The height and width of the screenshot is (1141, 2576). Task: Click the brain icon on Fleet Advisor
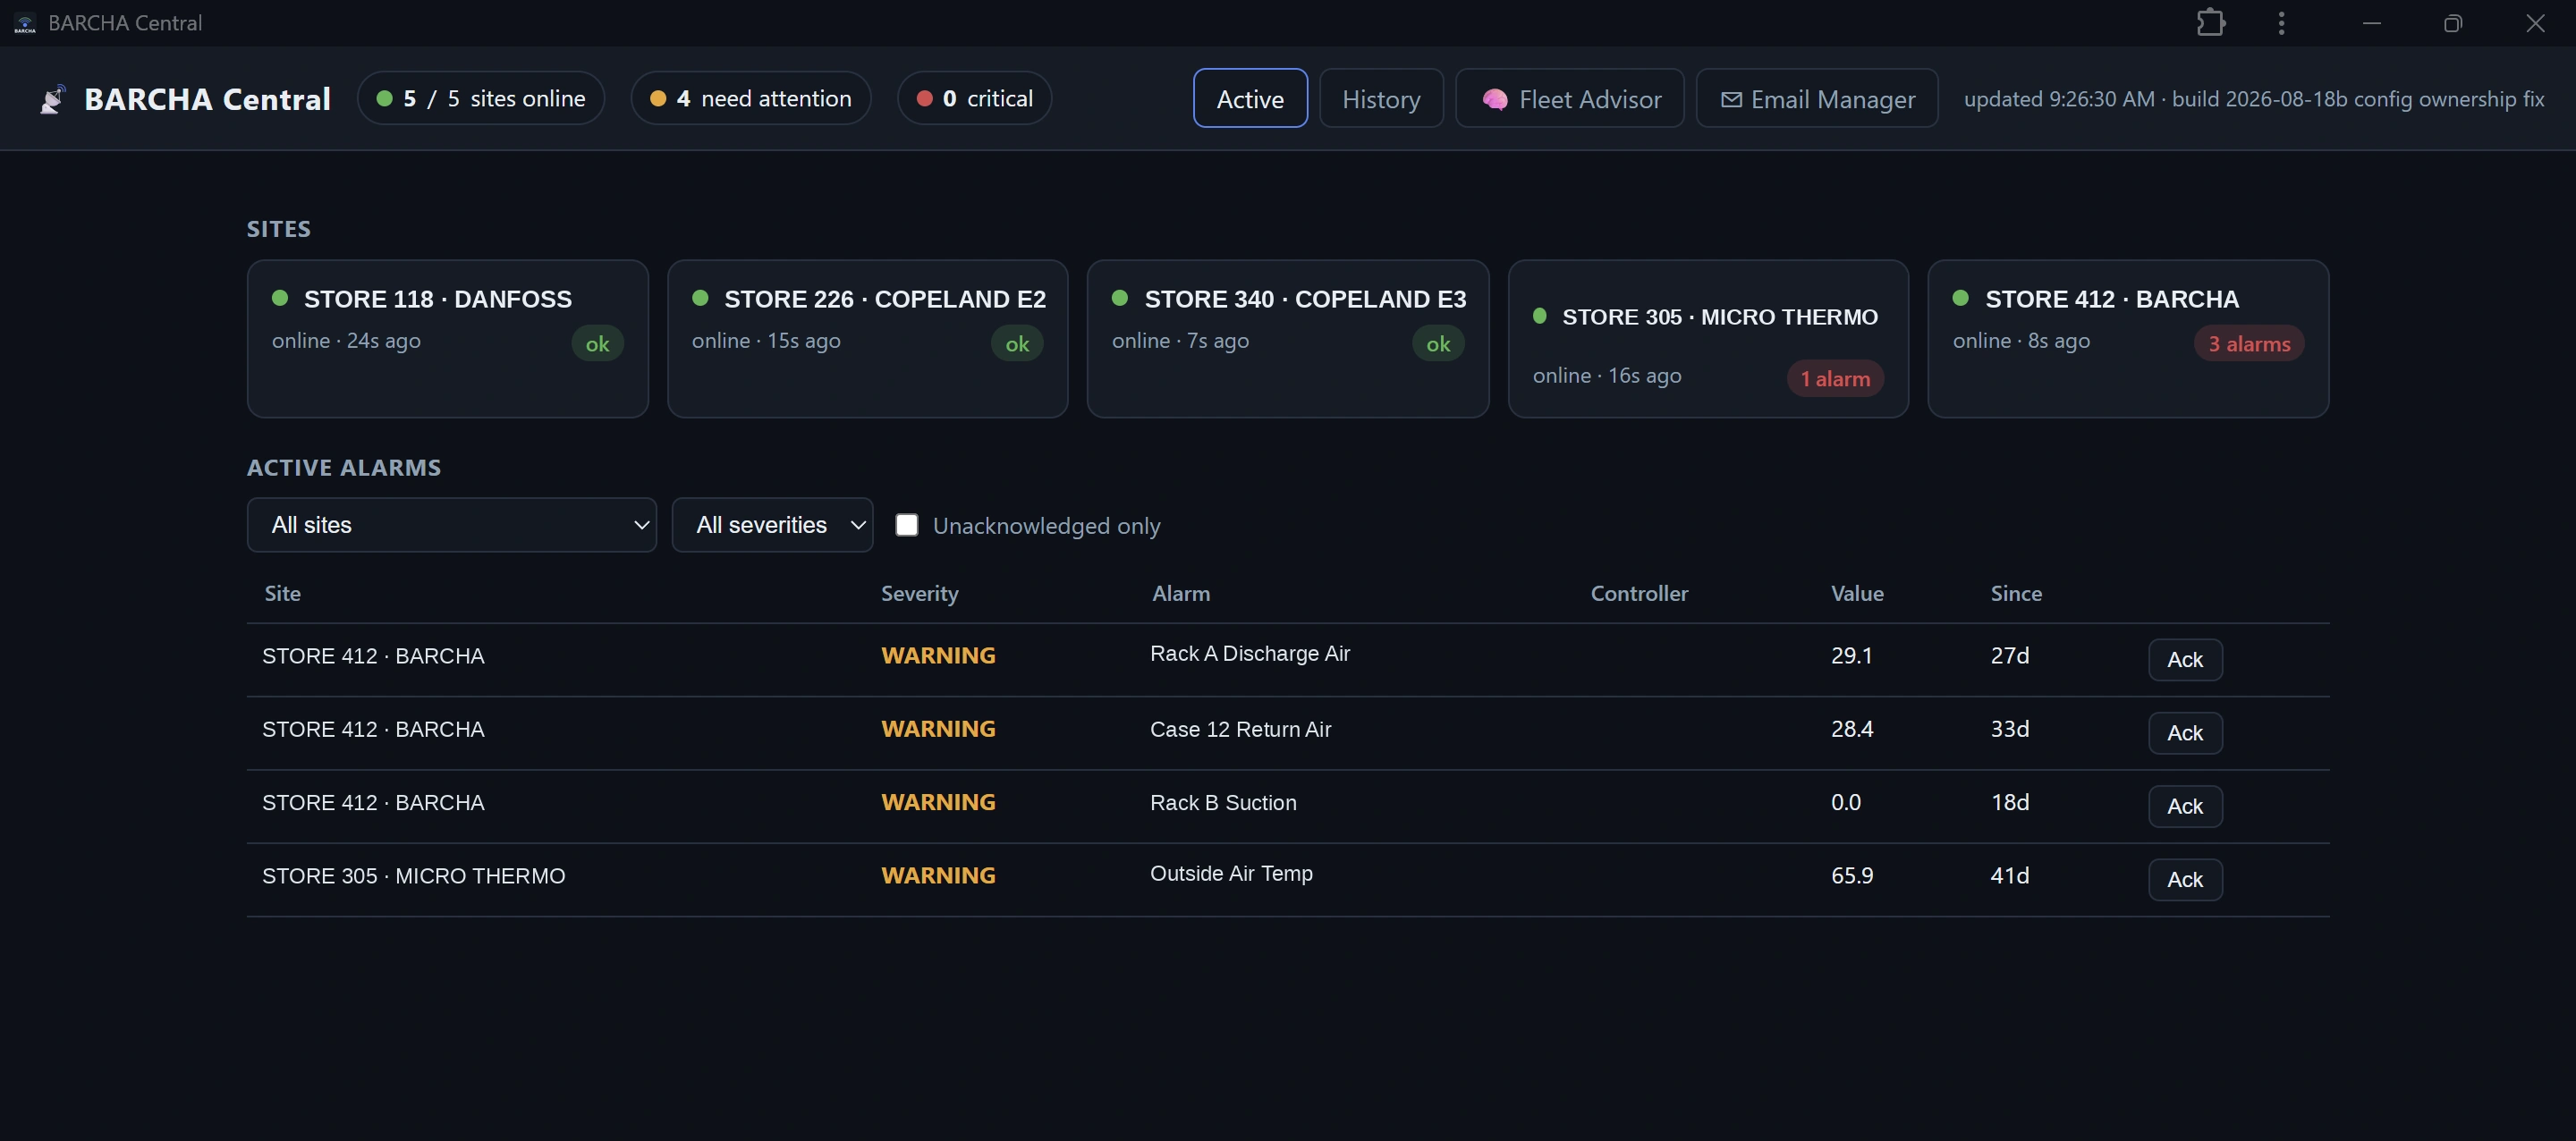pos(1495,99)
